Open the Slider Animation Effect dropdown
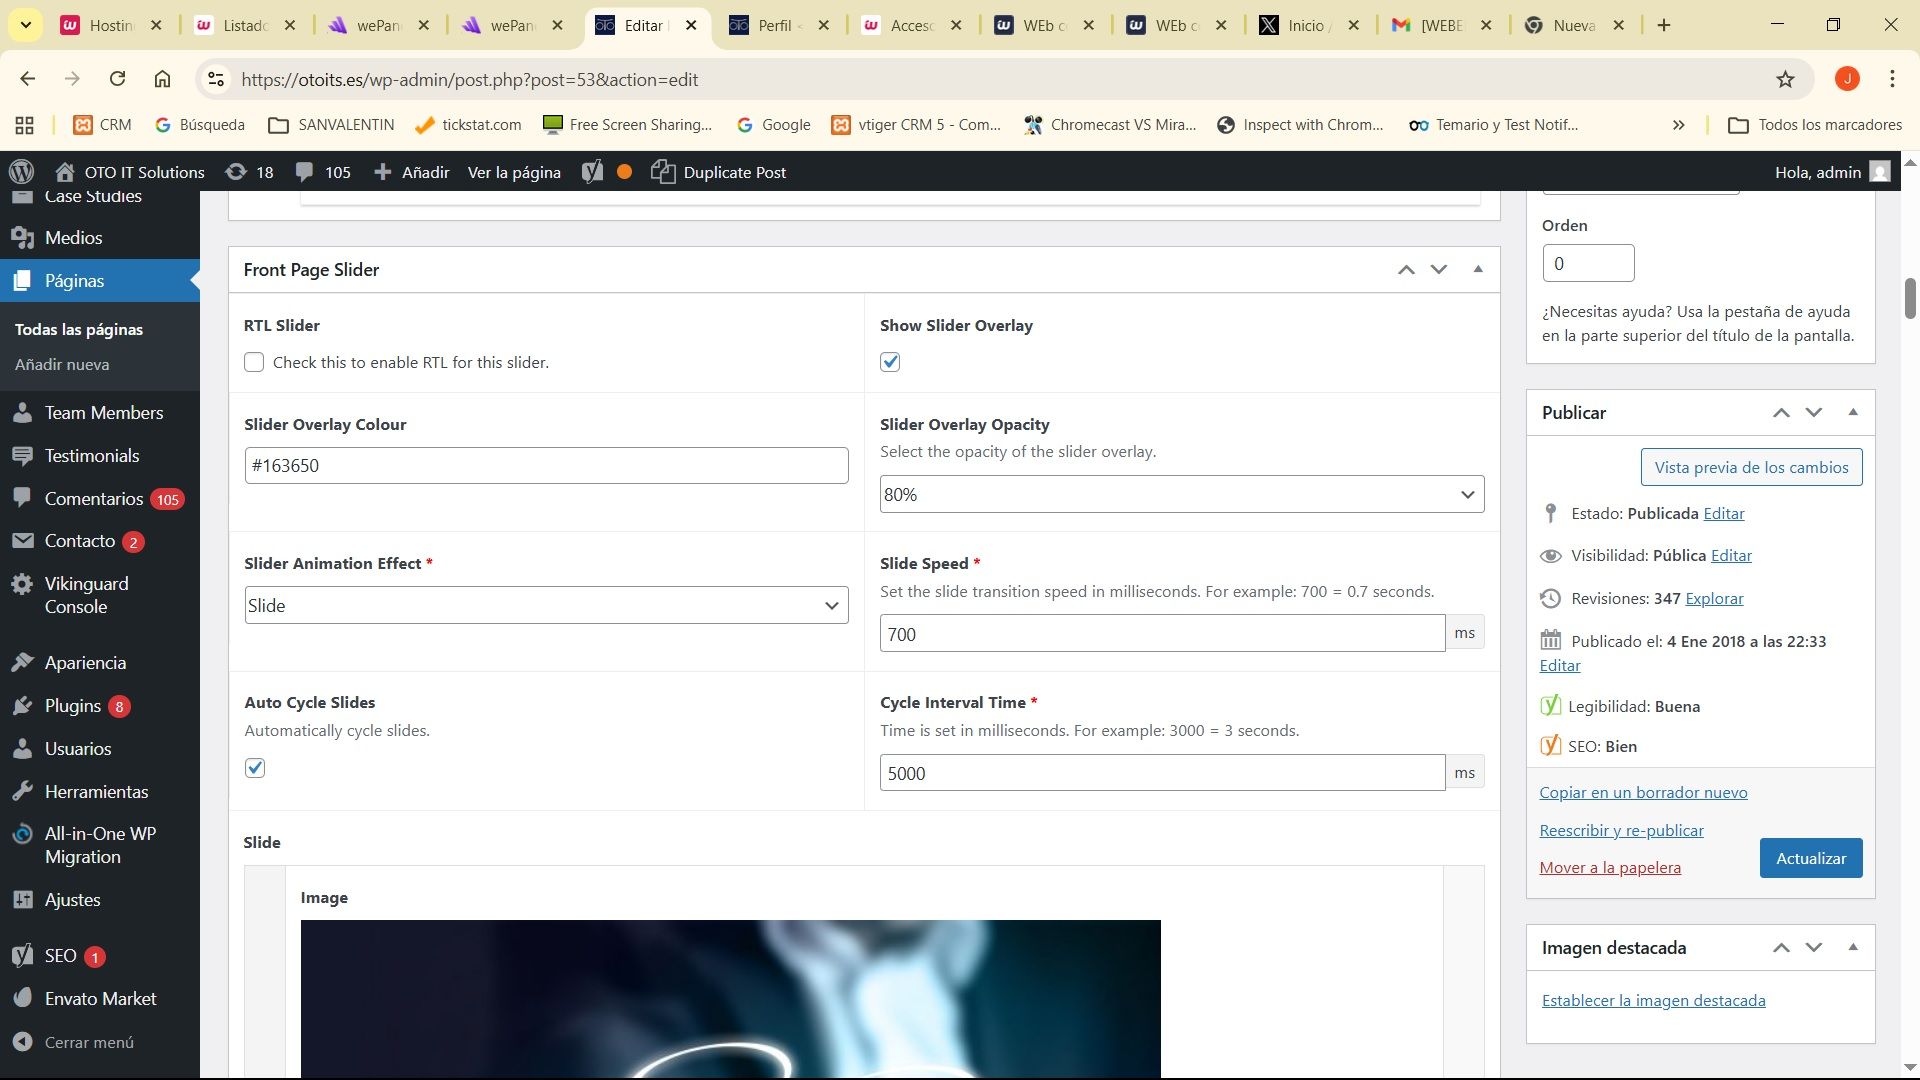 546,605
